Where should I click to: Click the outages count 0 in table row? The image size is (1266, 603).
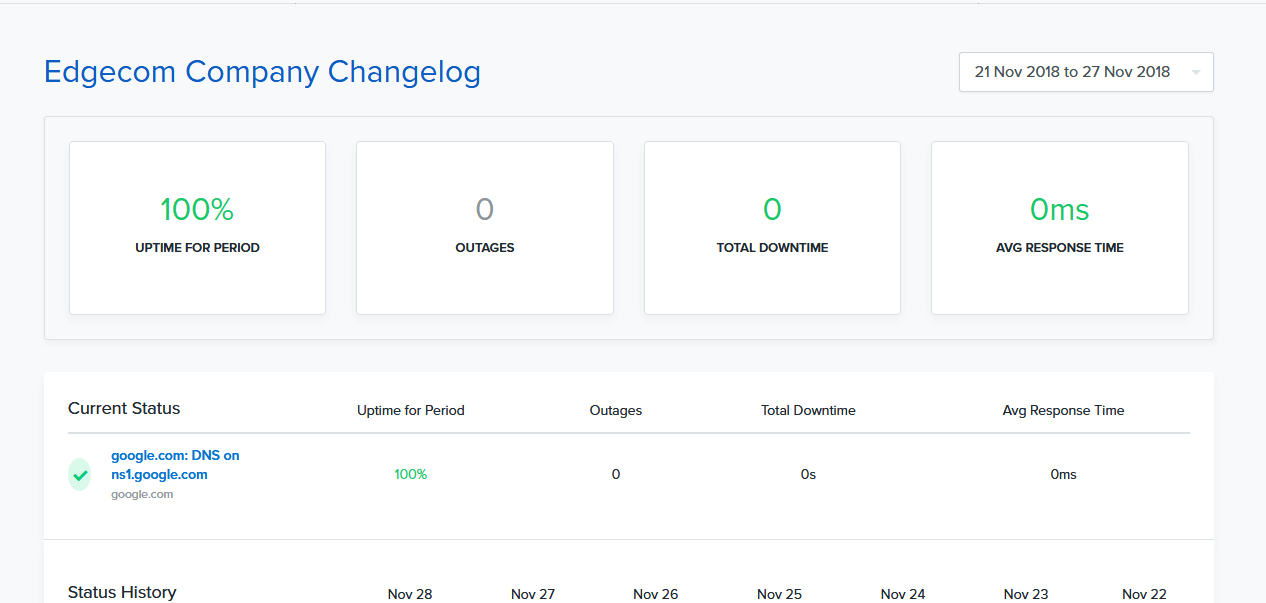pos(616,474)
